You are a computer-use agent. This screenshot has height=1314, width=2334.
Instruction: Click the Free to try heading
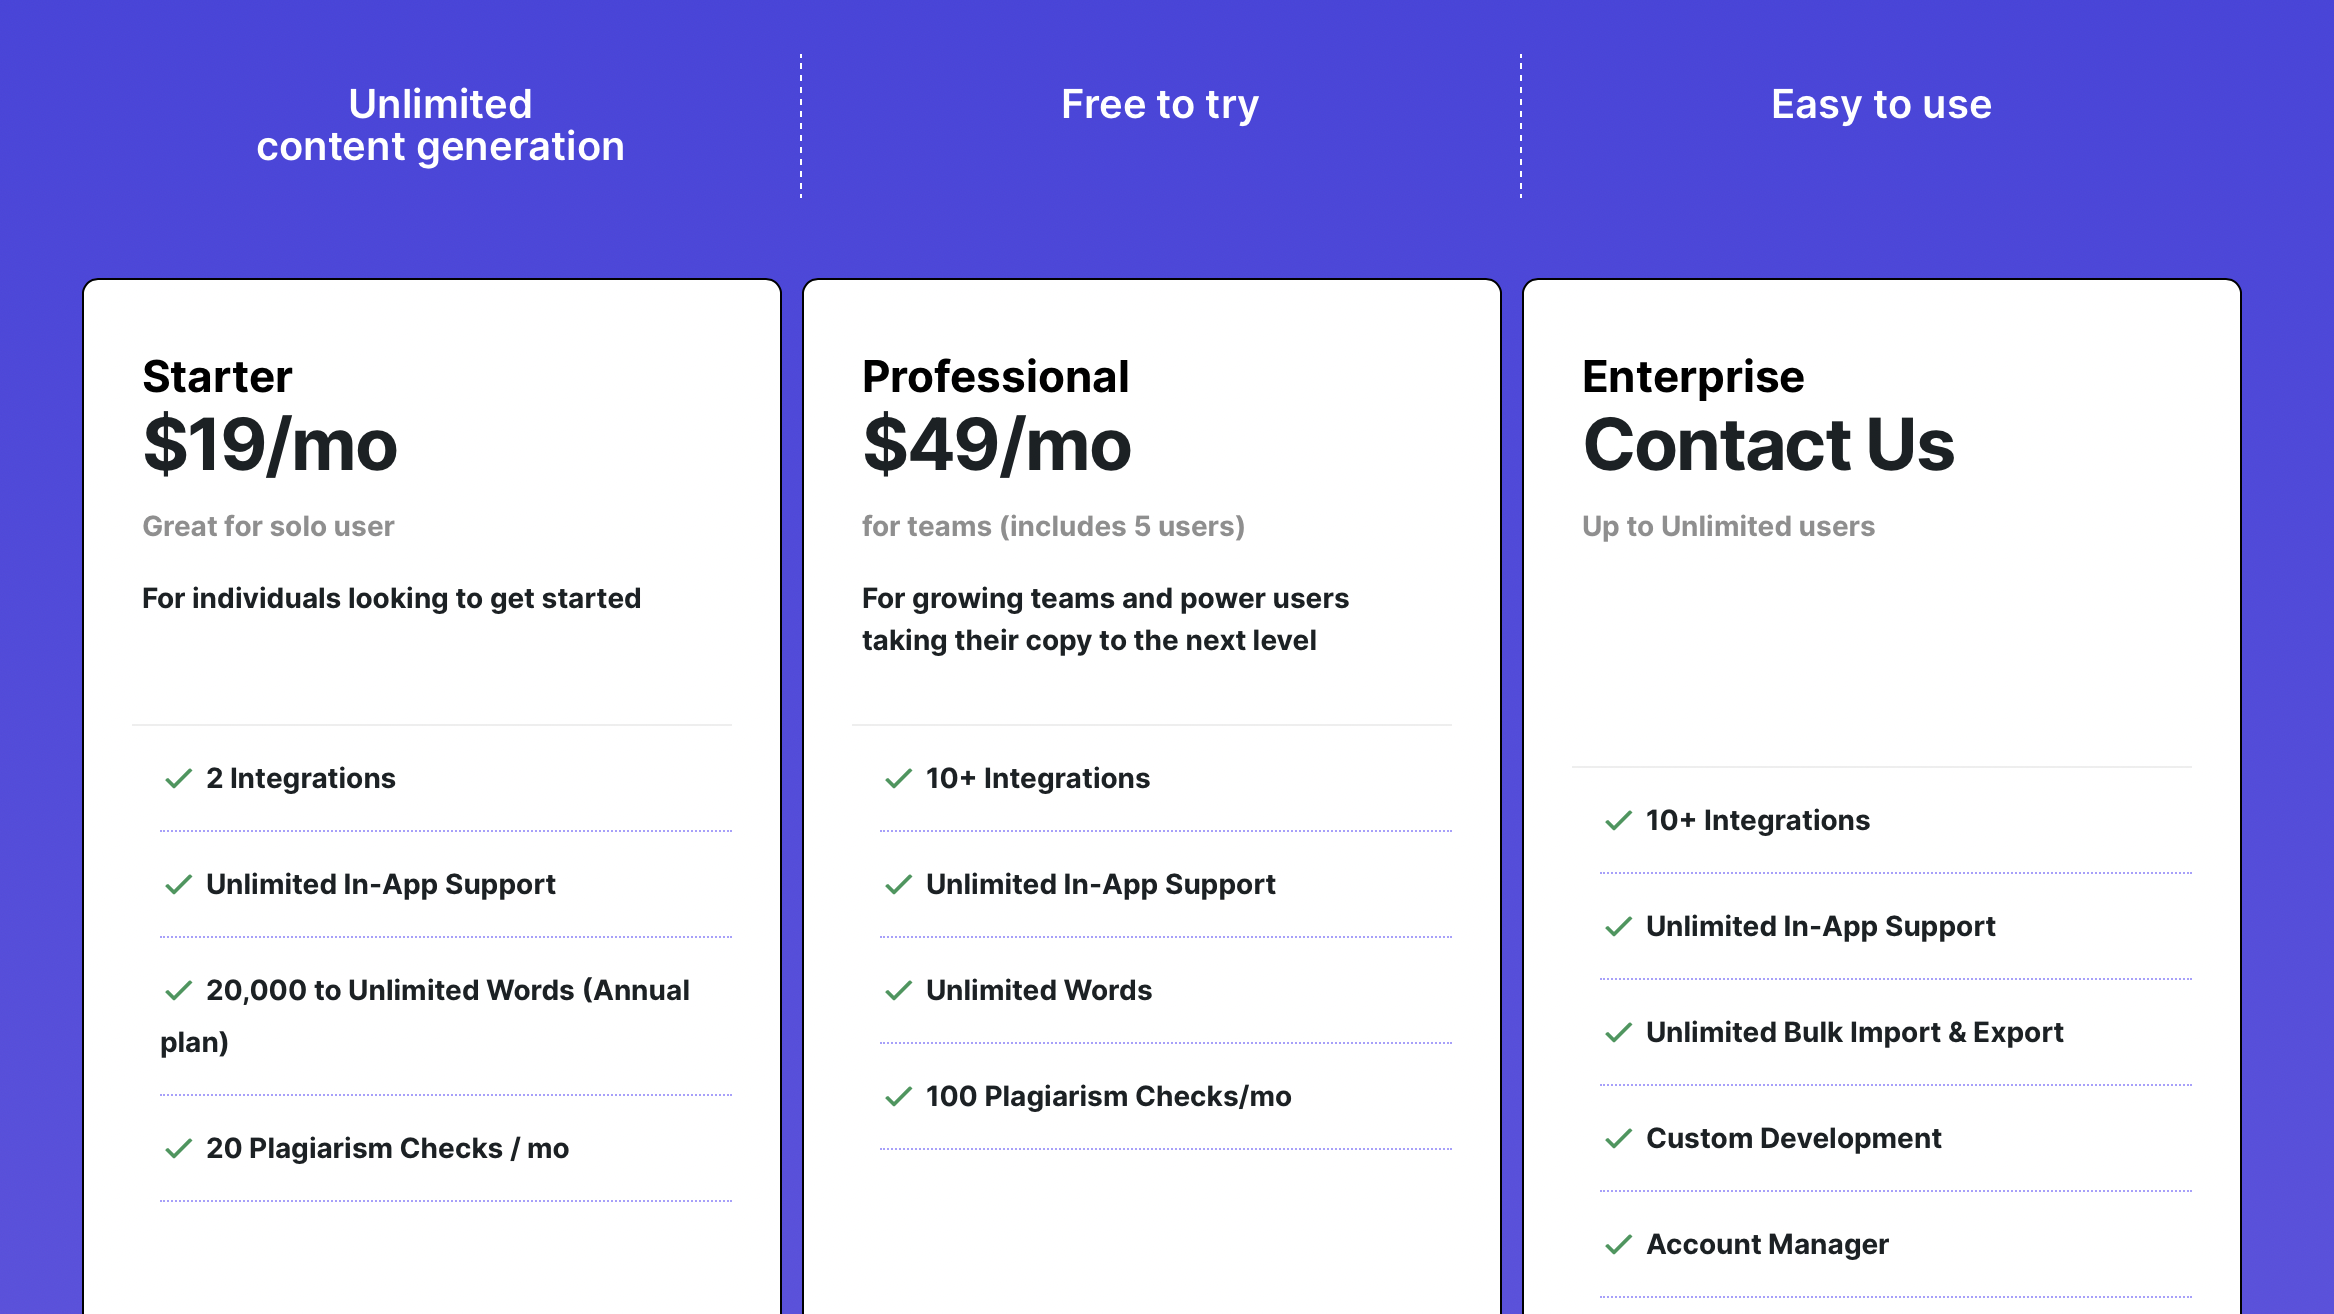coord(1160,104)
